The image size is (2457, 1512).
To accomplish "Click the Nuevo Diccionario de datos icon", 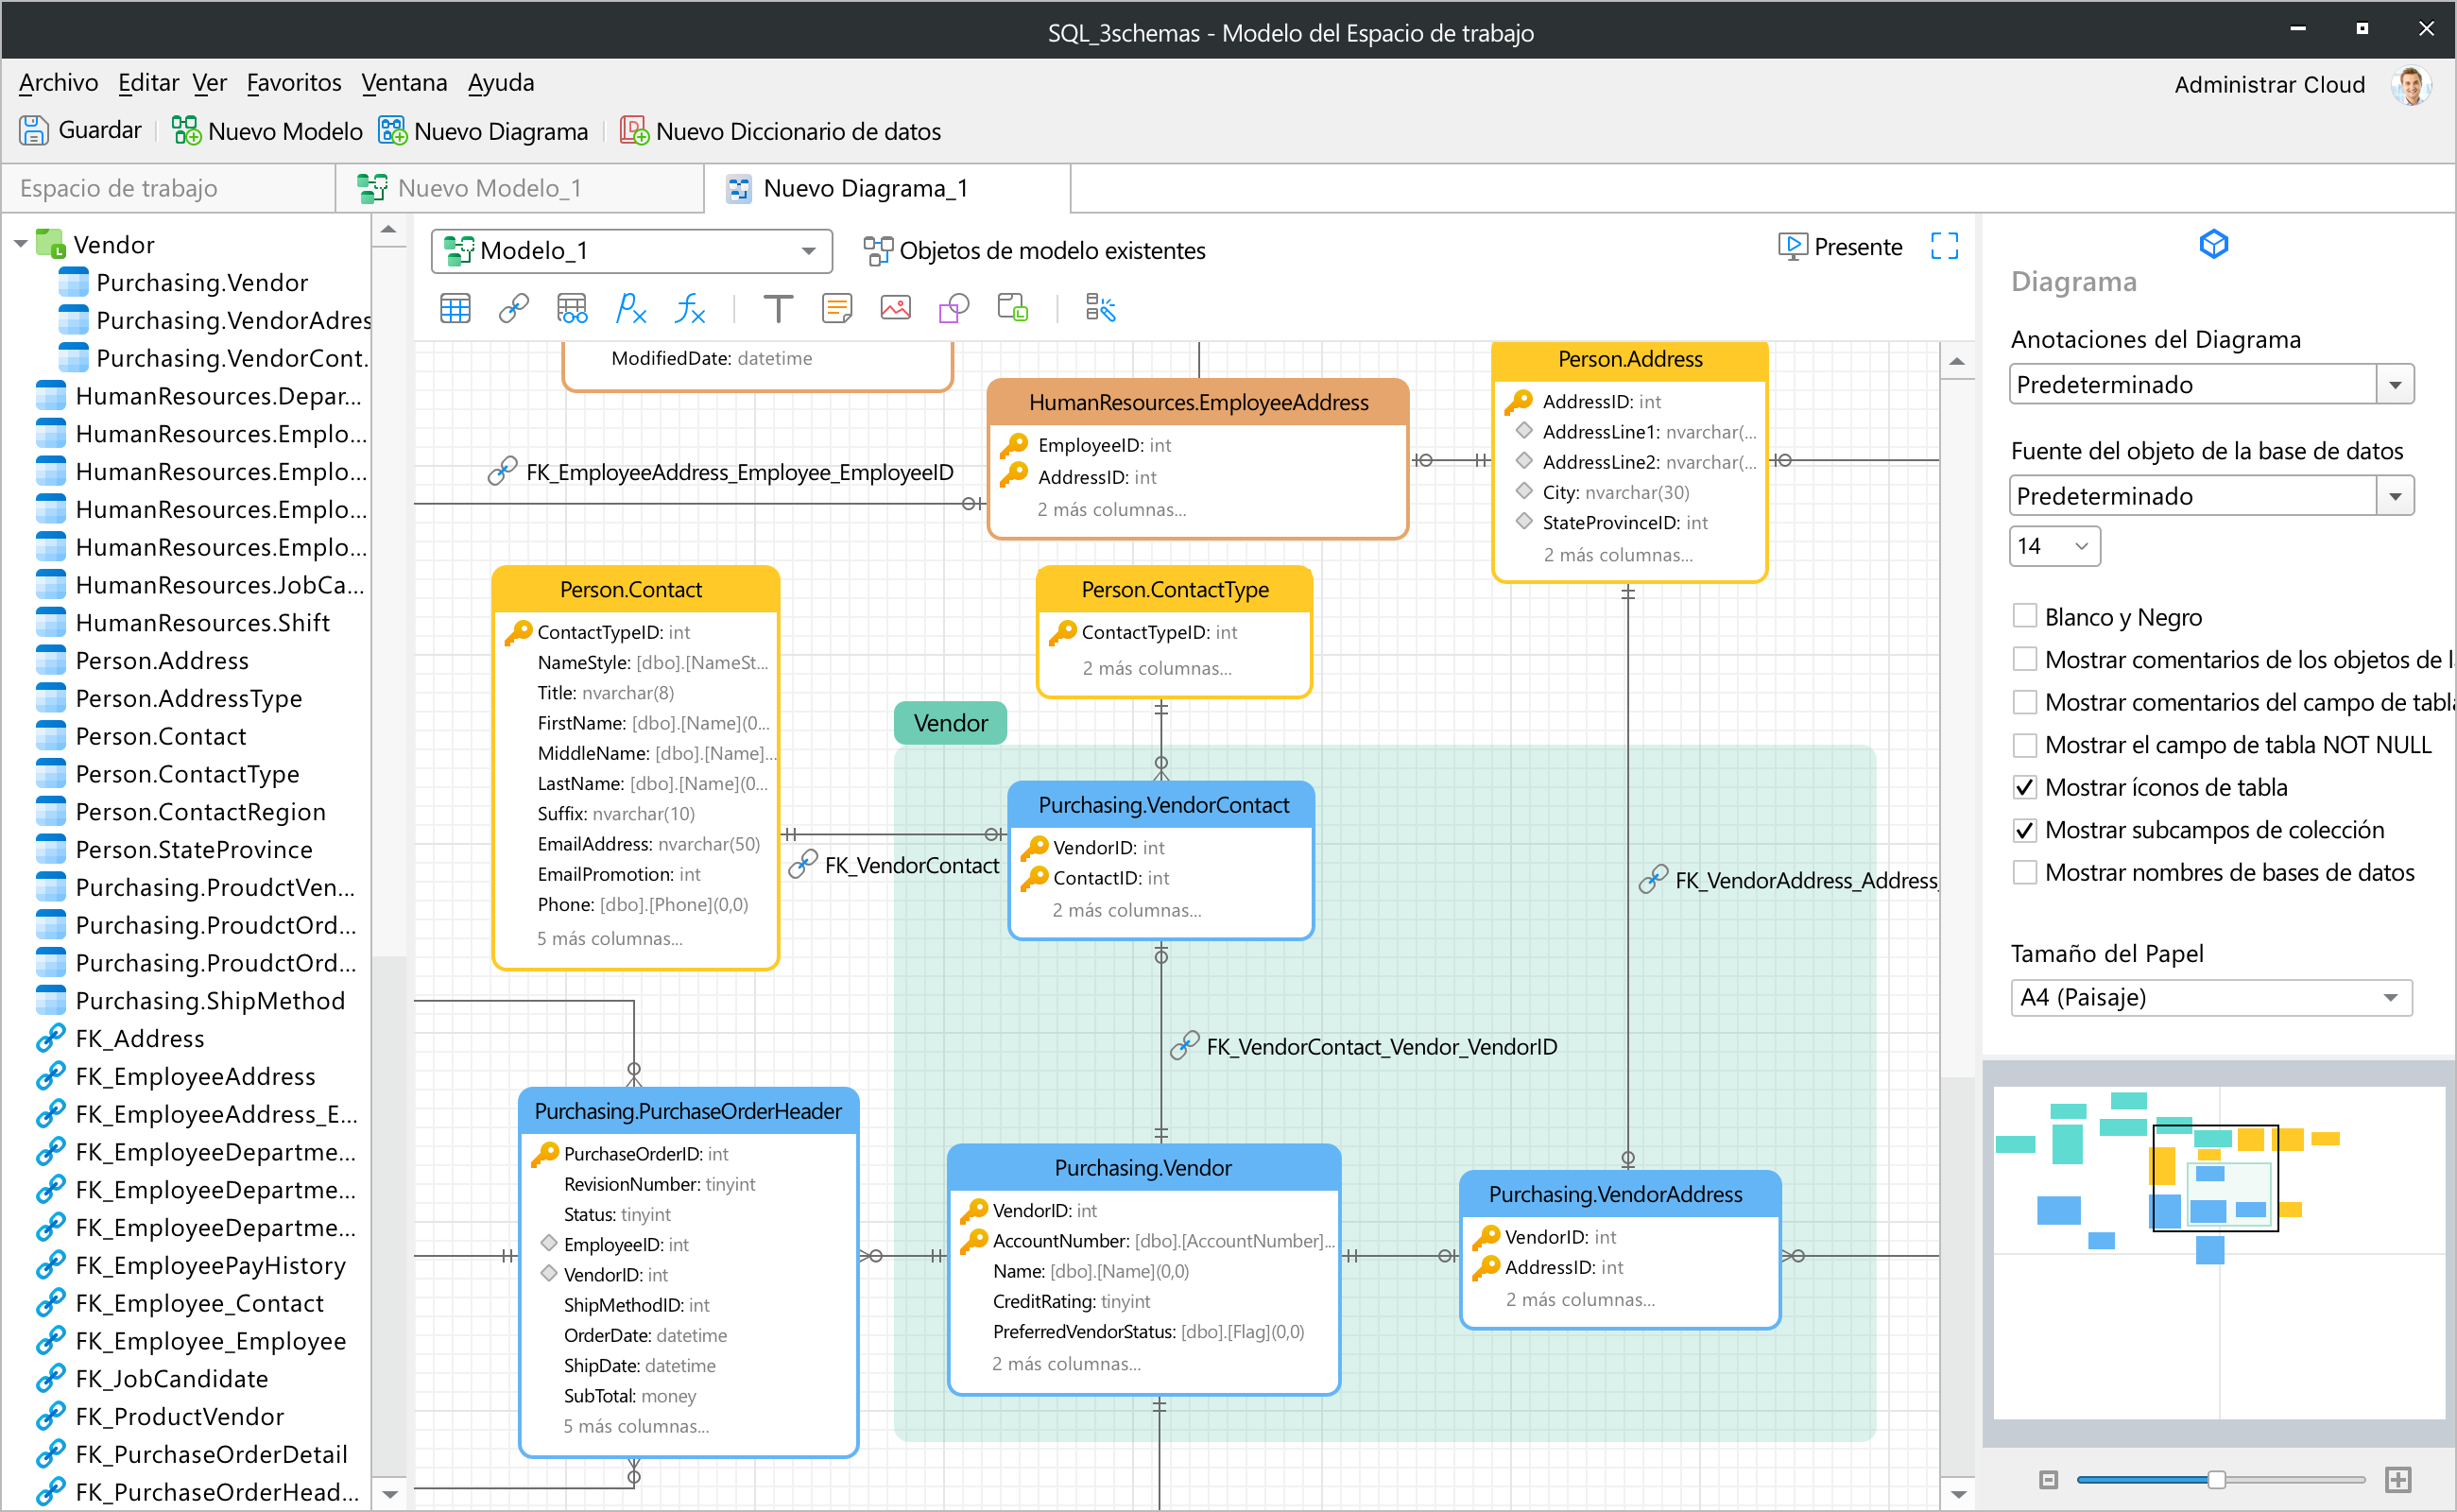I will [634, 130].
